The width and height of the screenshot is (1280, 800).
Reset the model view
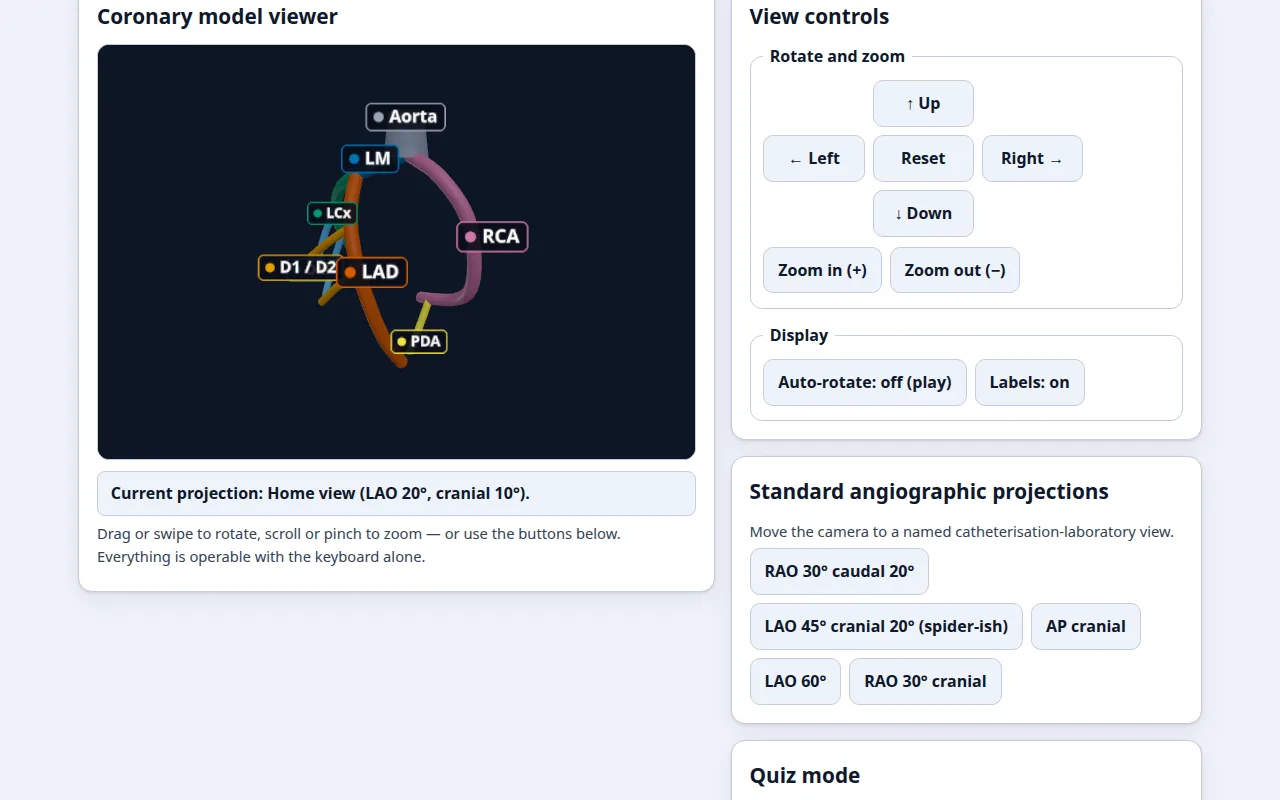pos(923,158)
